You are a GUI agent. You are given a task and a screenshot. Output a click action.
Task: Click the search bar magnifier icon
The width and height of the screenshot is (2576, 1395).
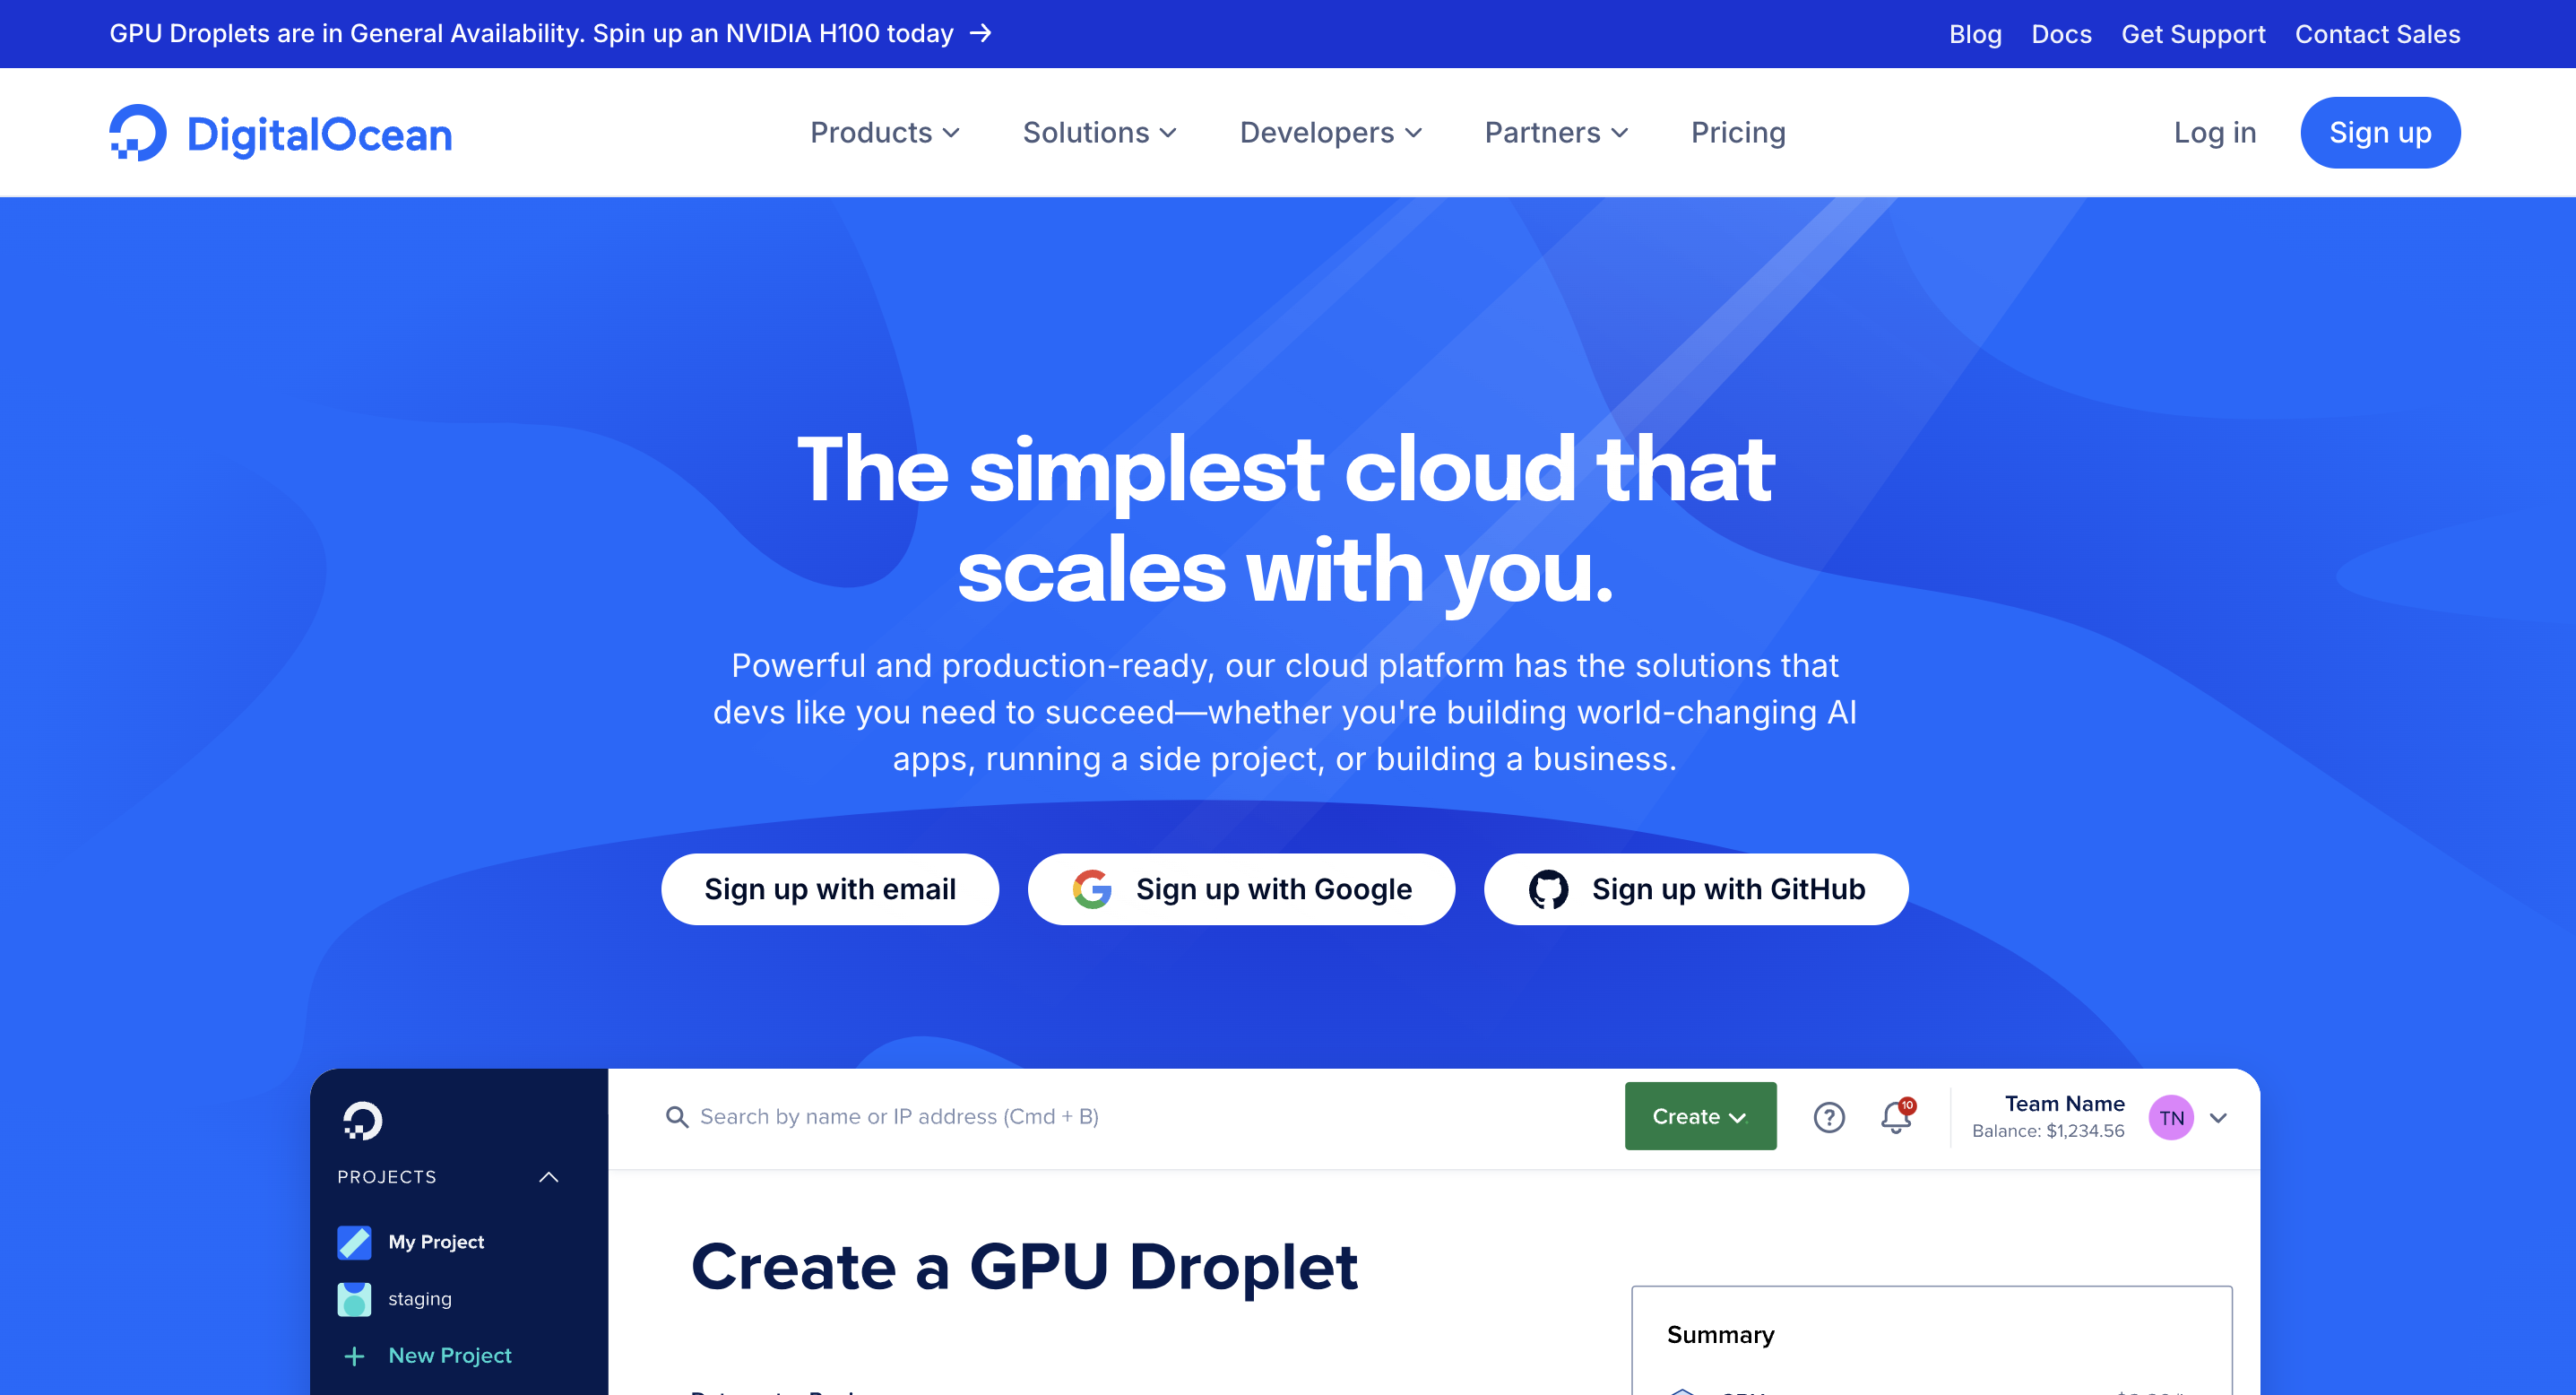pyautogui.click(x=675, y=1115)
